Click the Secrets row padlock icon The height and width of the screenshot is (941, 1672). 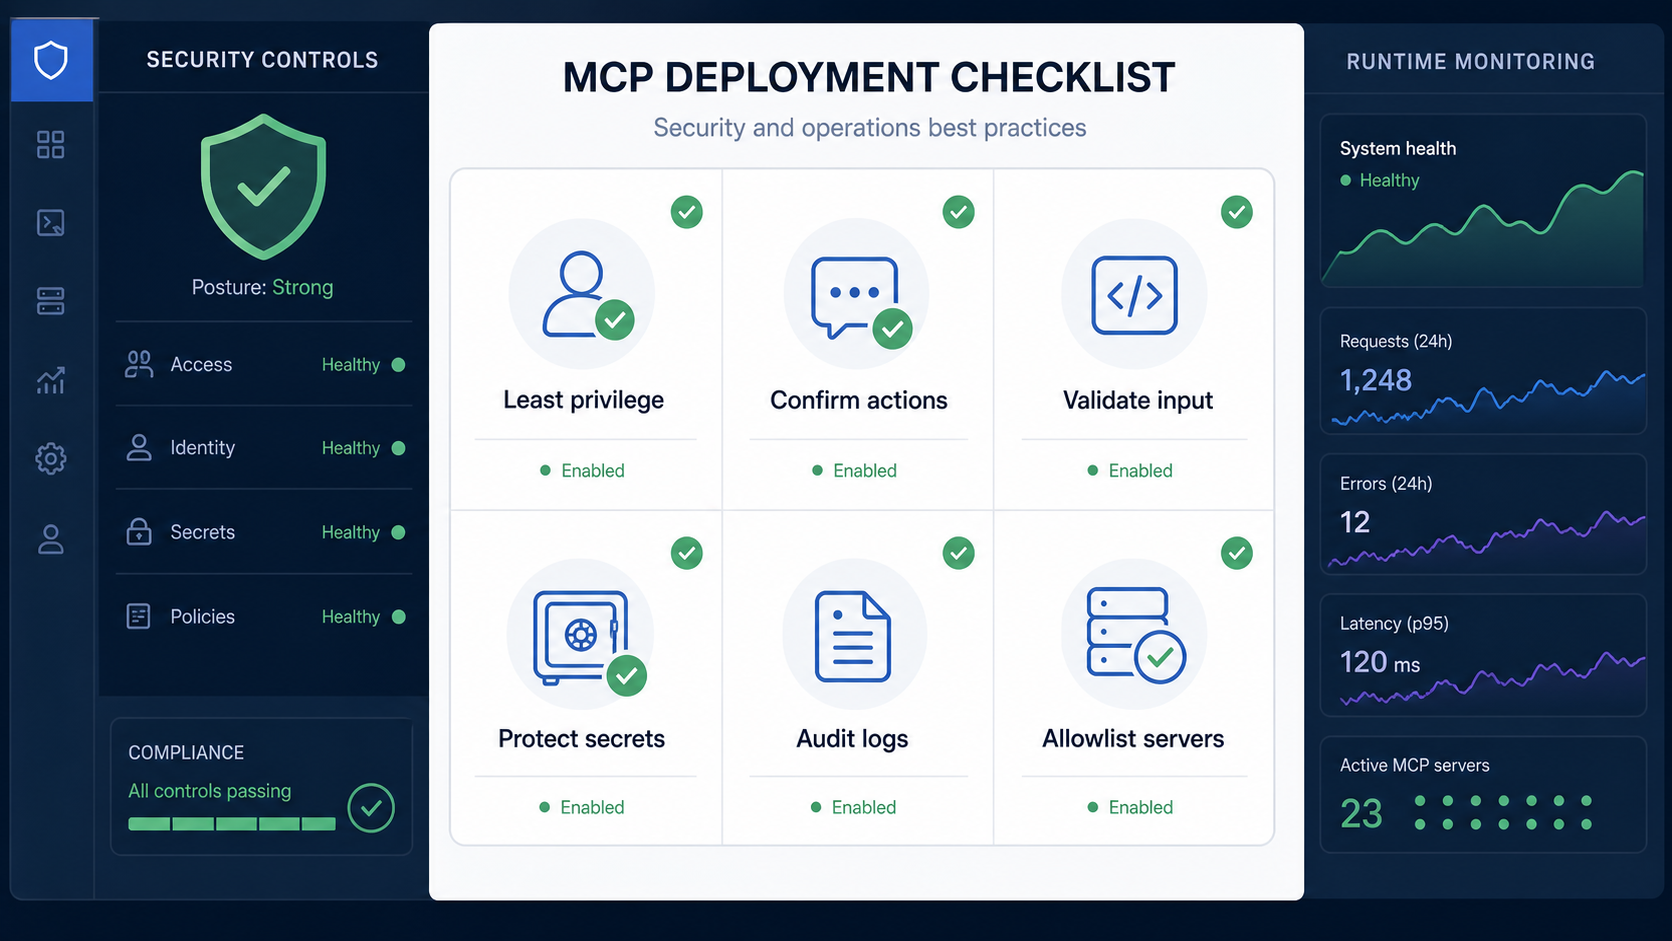pyautogui.click(x=139, y=531)
